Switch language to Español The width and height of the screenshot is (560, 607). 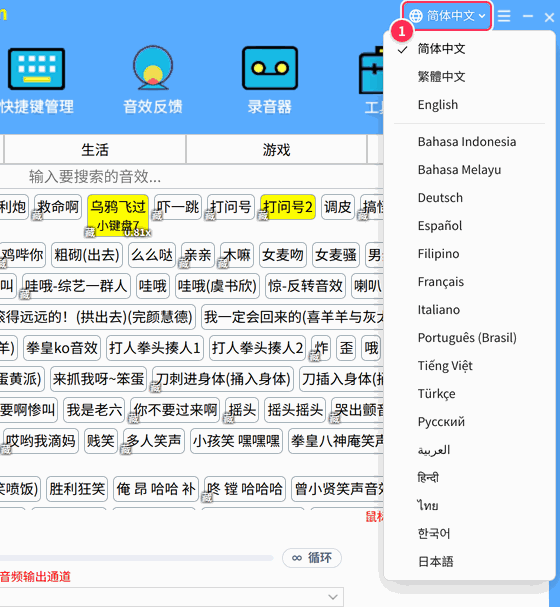440,226
